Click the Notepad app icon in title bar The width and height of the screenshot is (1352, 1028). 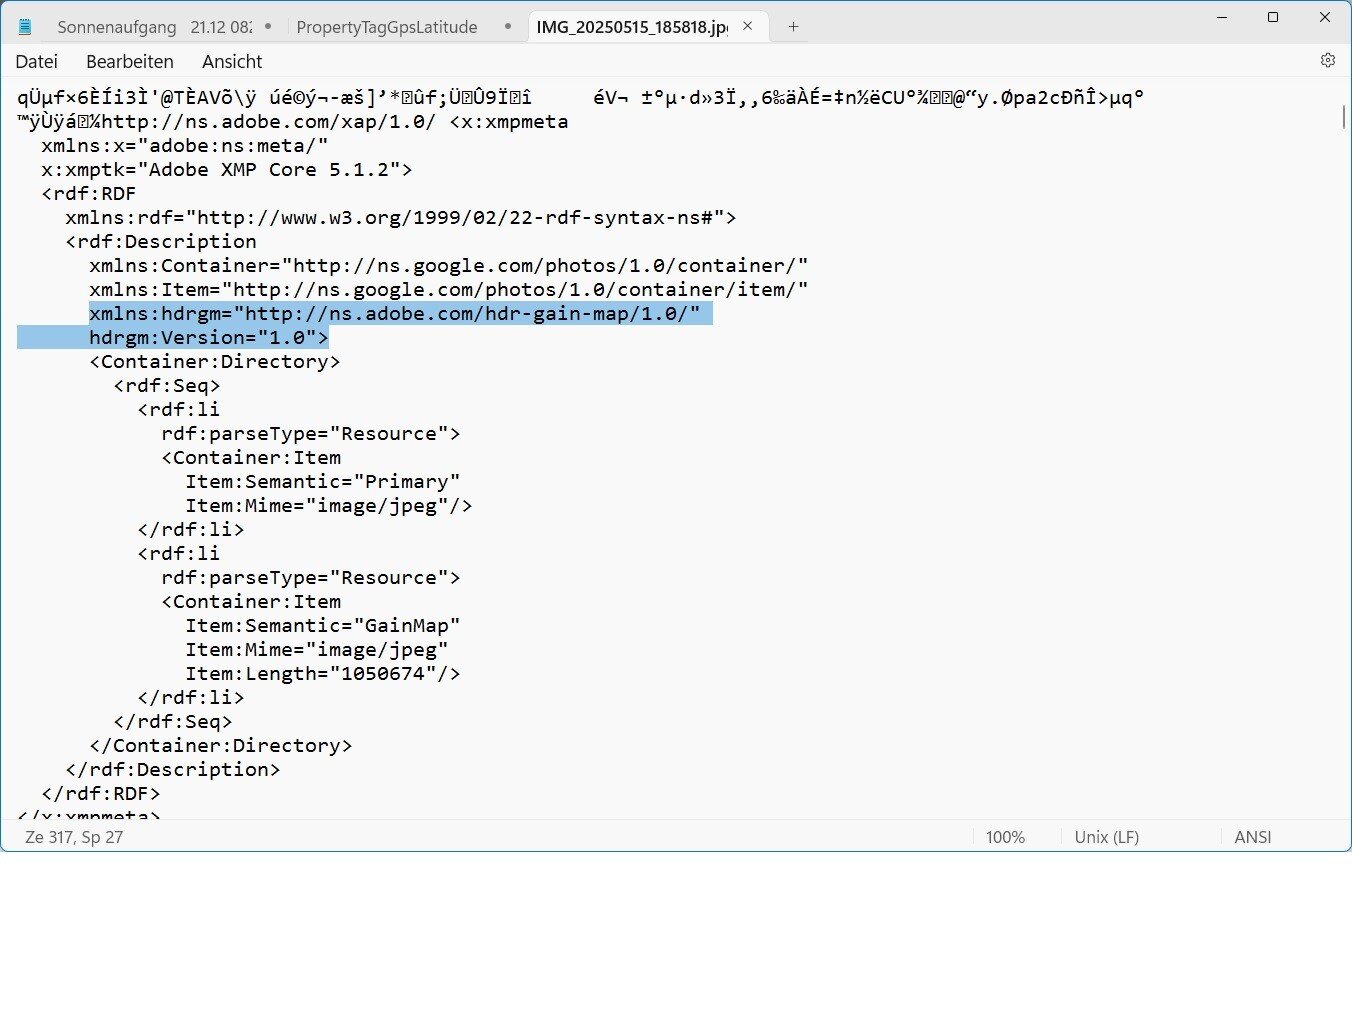(x=25, y=27)
